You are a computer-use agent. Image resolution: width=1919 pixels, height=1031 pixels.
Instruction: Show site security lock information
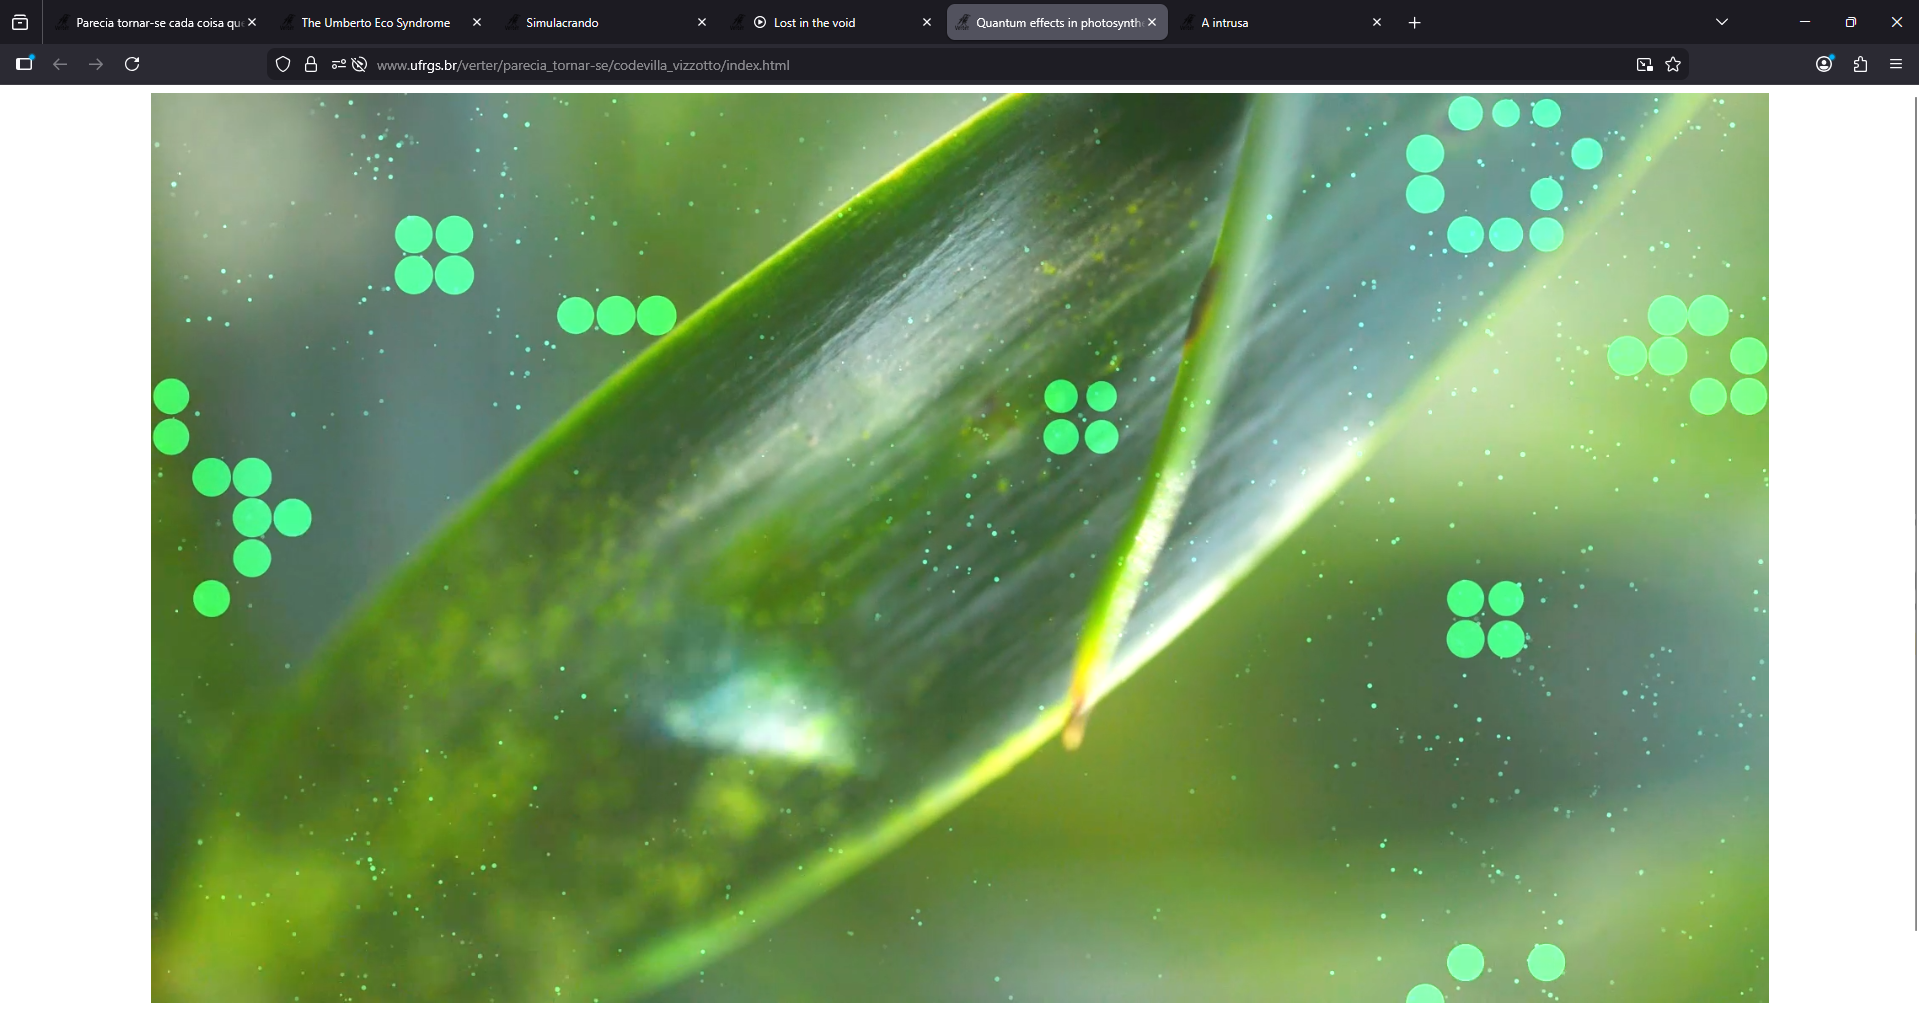point(311,65)
